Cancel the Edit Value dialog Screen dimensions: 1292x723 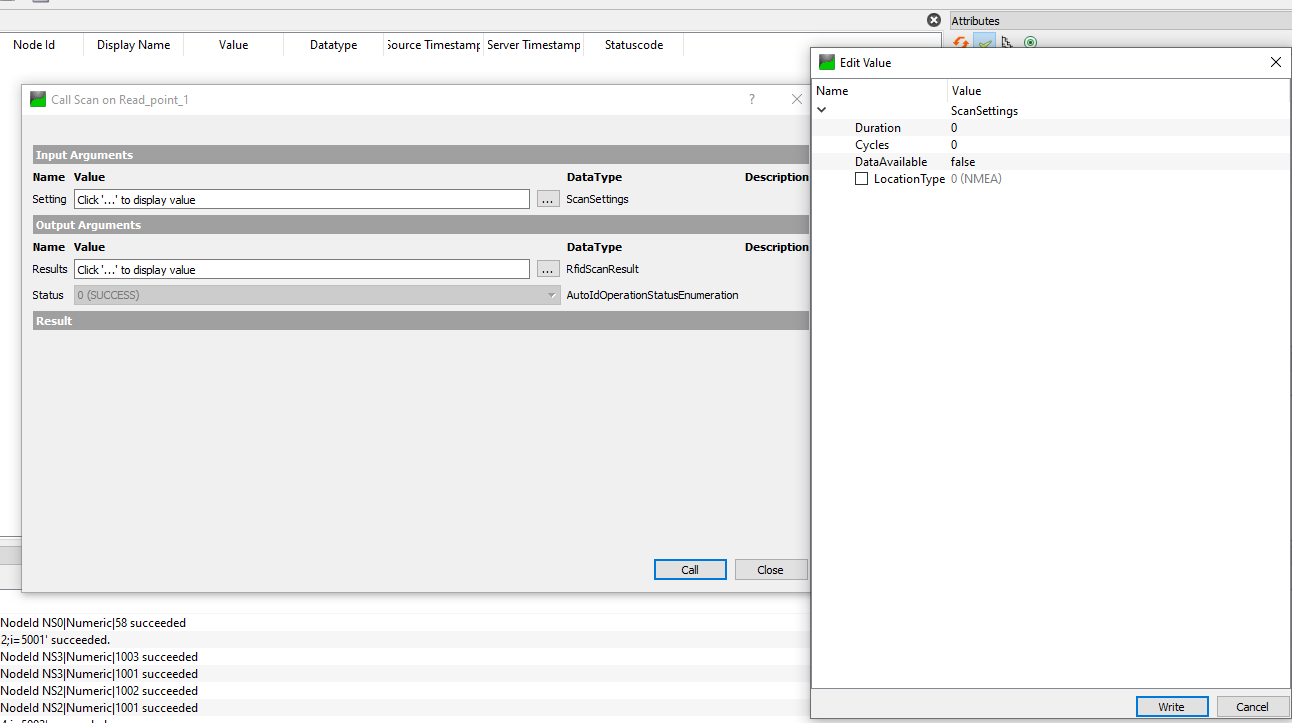(x=1251, y=706)
